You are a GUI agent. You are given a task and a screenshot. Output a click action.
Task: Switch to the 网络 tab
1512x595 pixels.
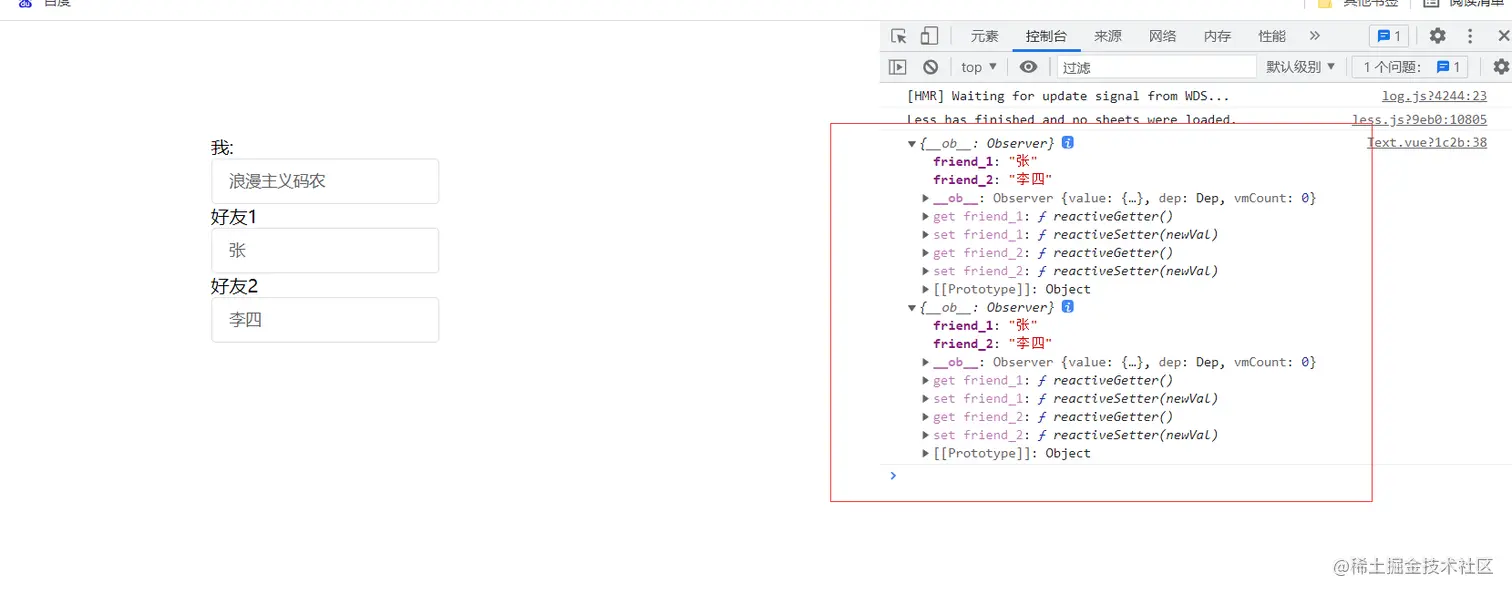pyautogui.click(x=1163, y=36)
